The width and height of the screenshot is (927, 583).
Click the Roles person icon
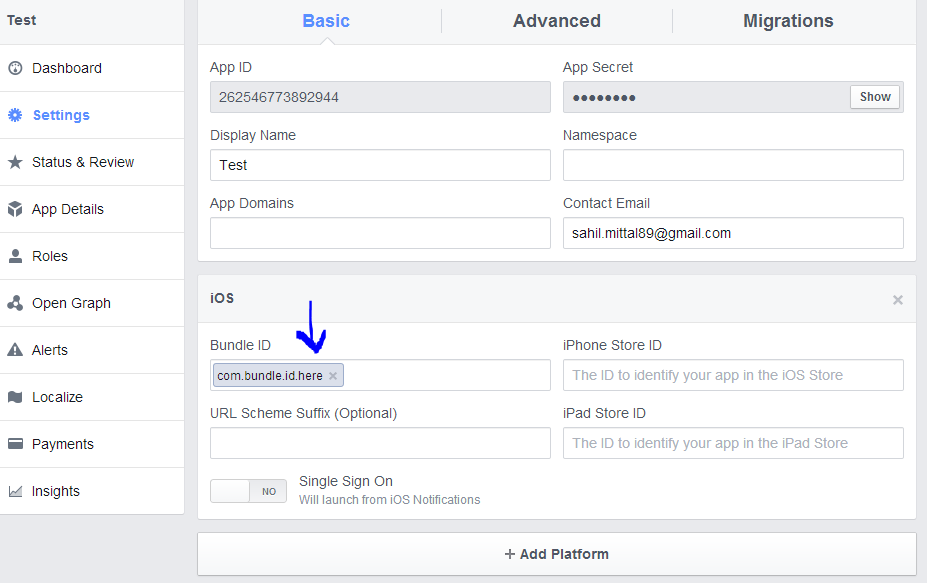click(15, 256)
